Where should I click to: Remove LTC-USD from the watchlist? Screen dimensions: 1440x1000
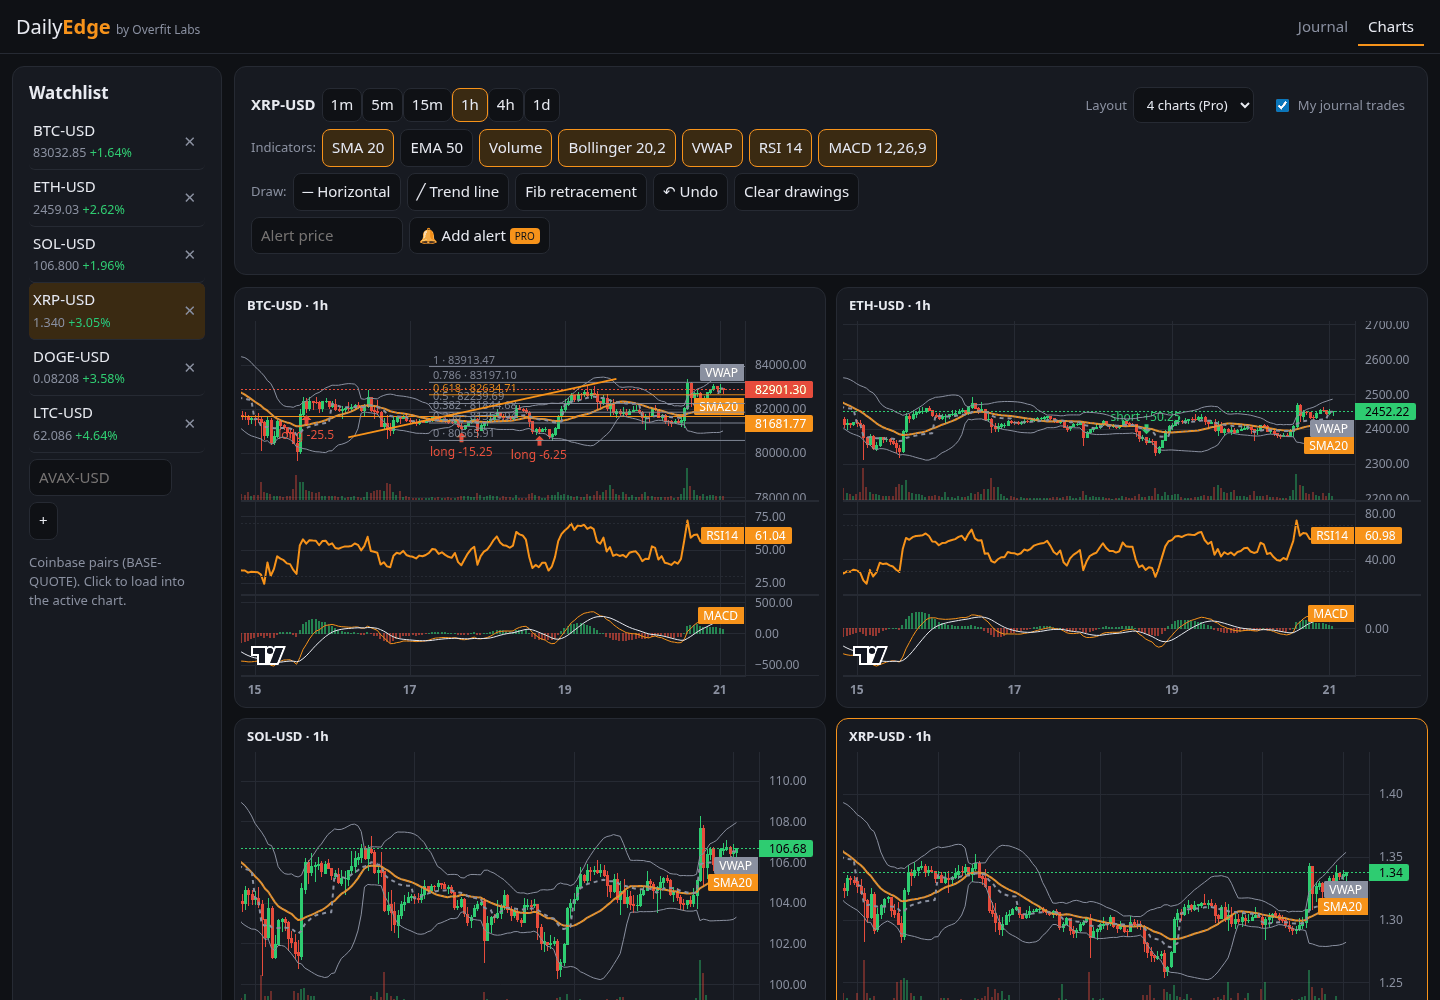pyautogui.click(x=190, y=424)
